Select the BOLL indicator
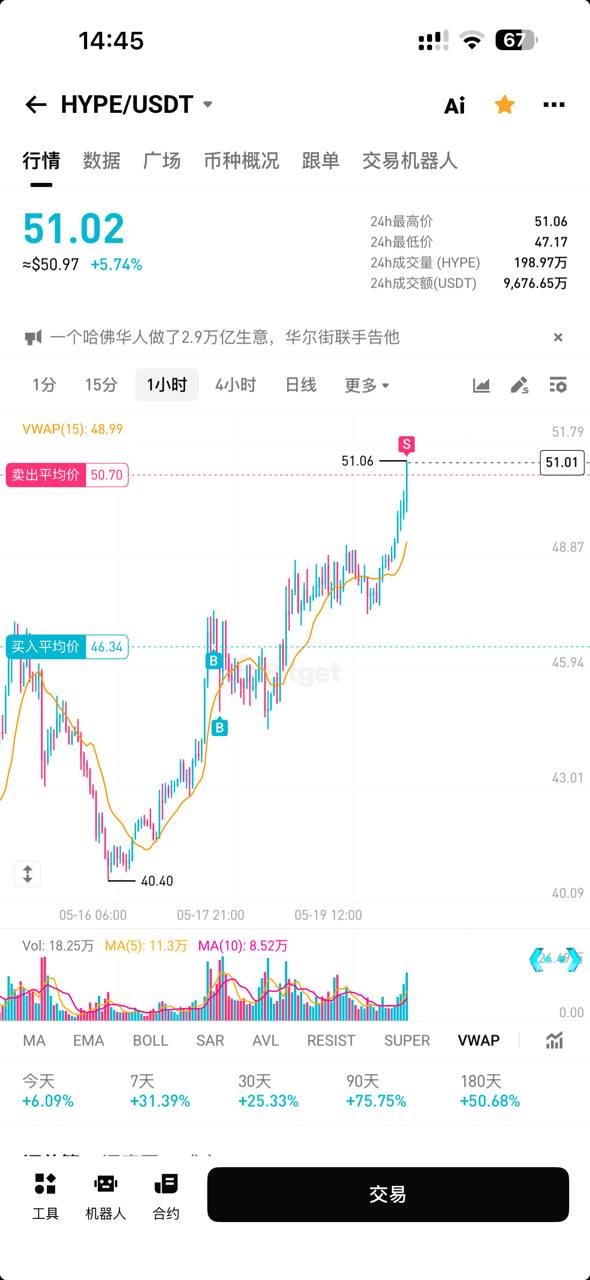 coord(151,1040)
